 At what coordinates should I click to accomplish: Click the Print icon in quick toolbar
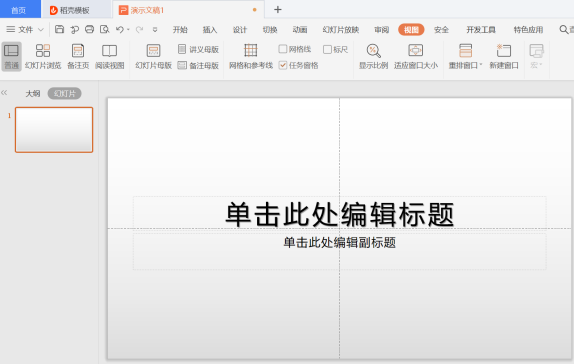pos(89,29)
